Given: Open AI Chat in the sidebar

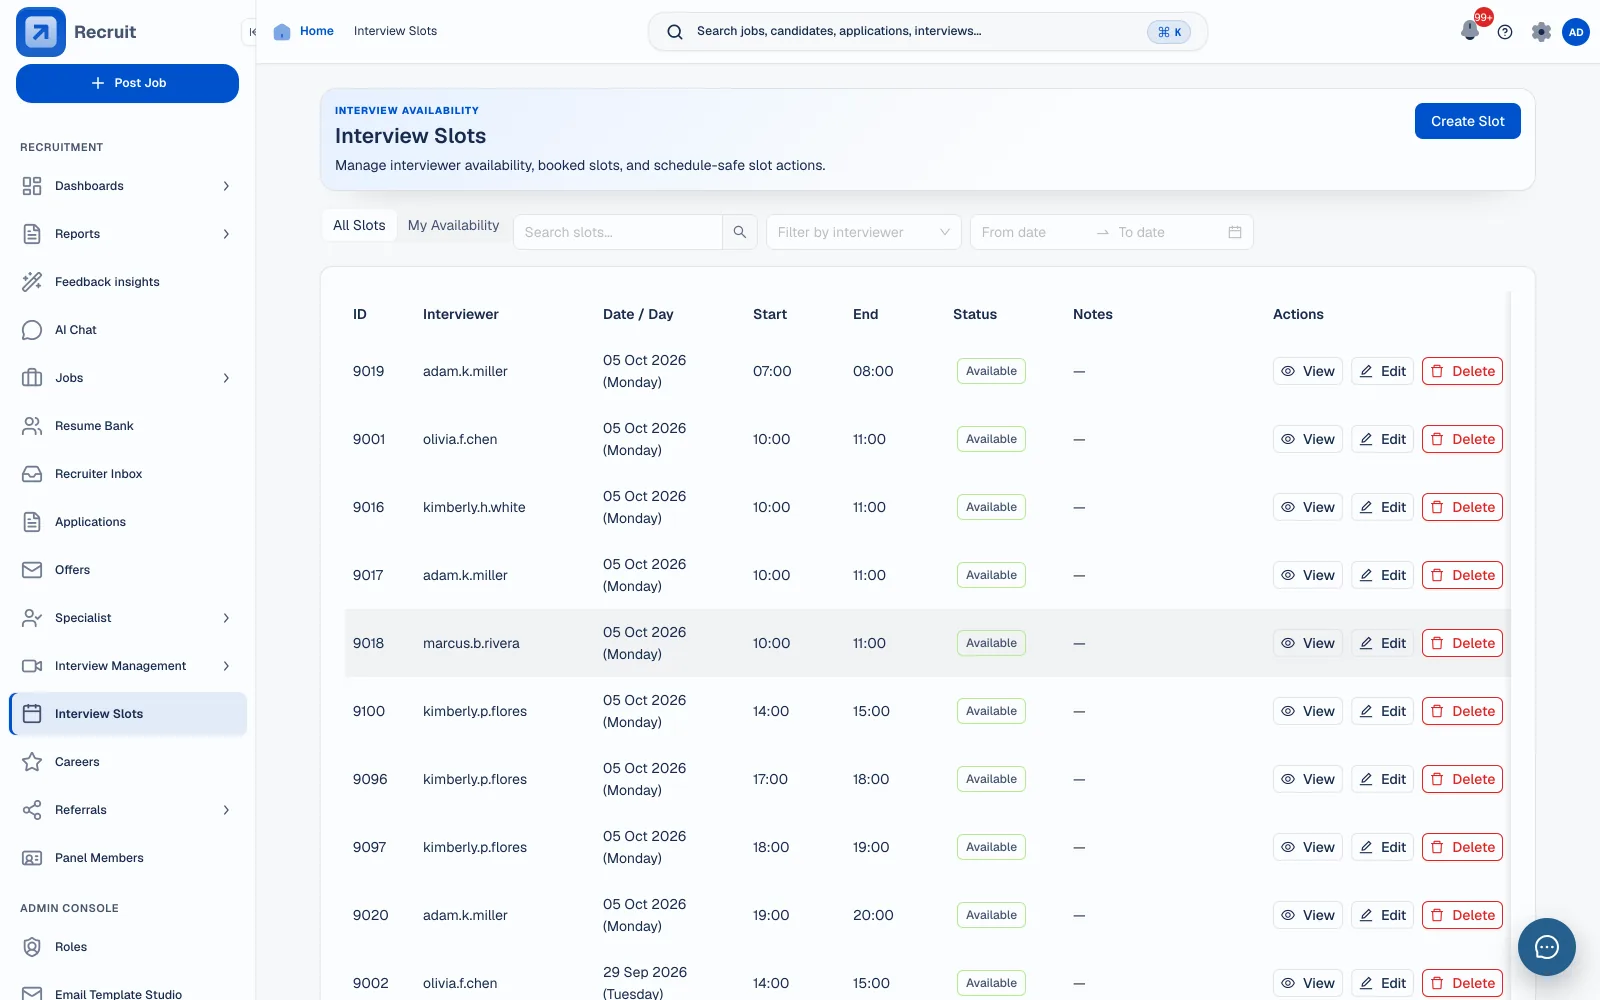Looking at the screenshot, I should 127,330.
